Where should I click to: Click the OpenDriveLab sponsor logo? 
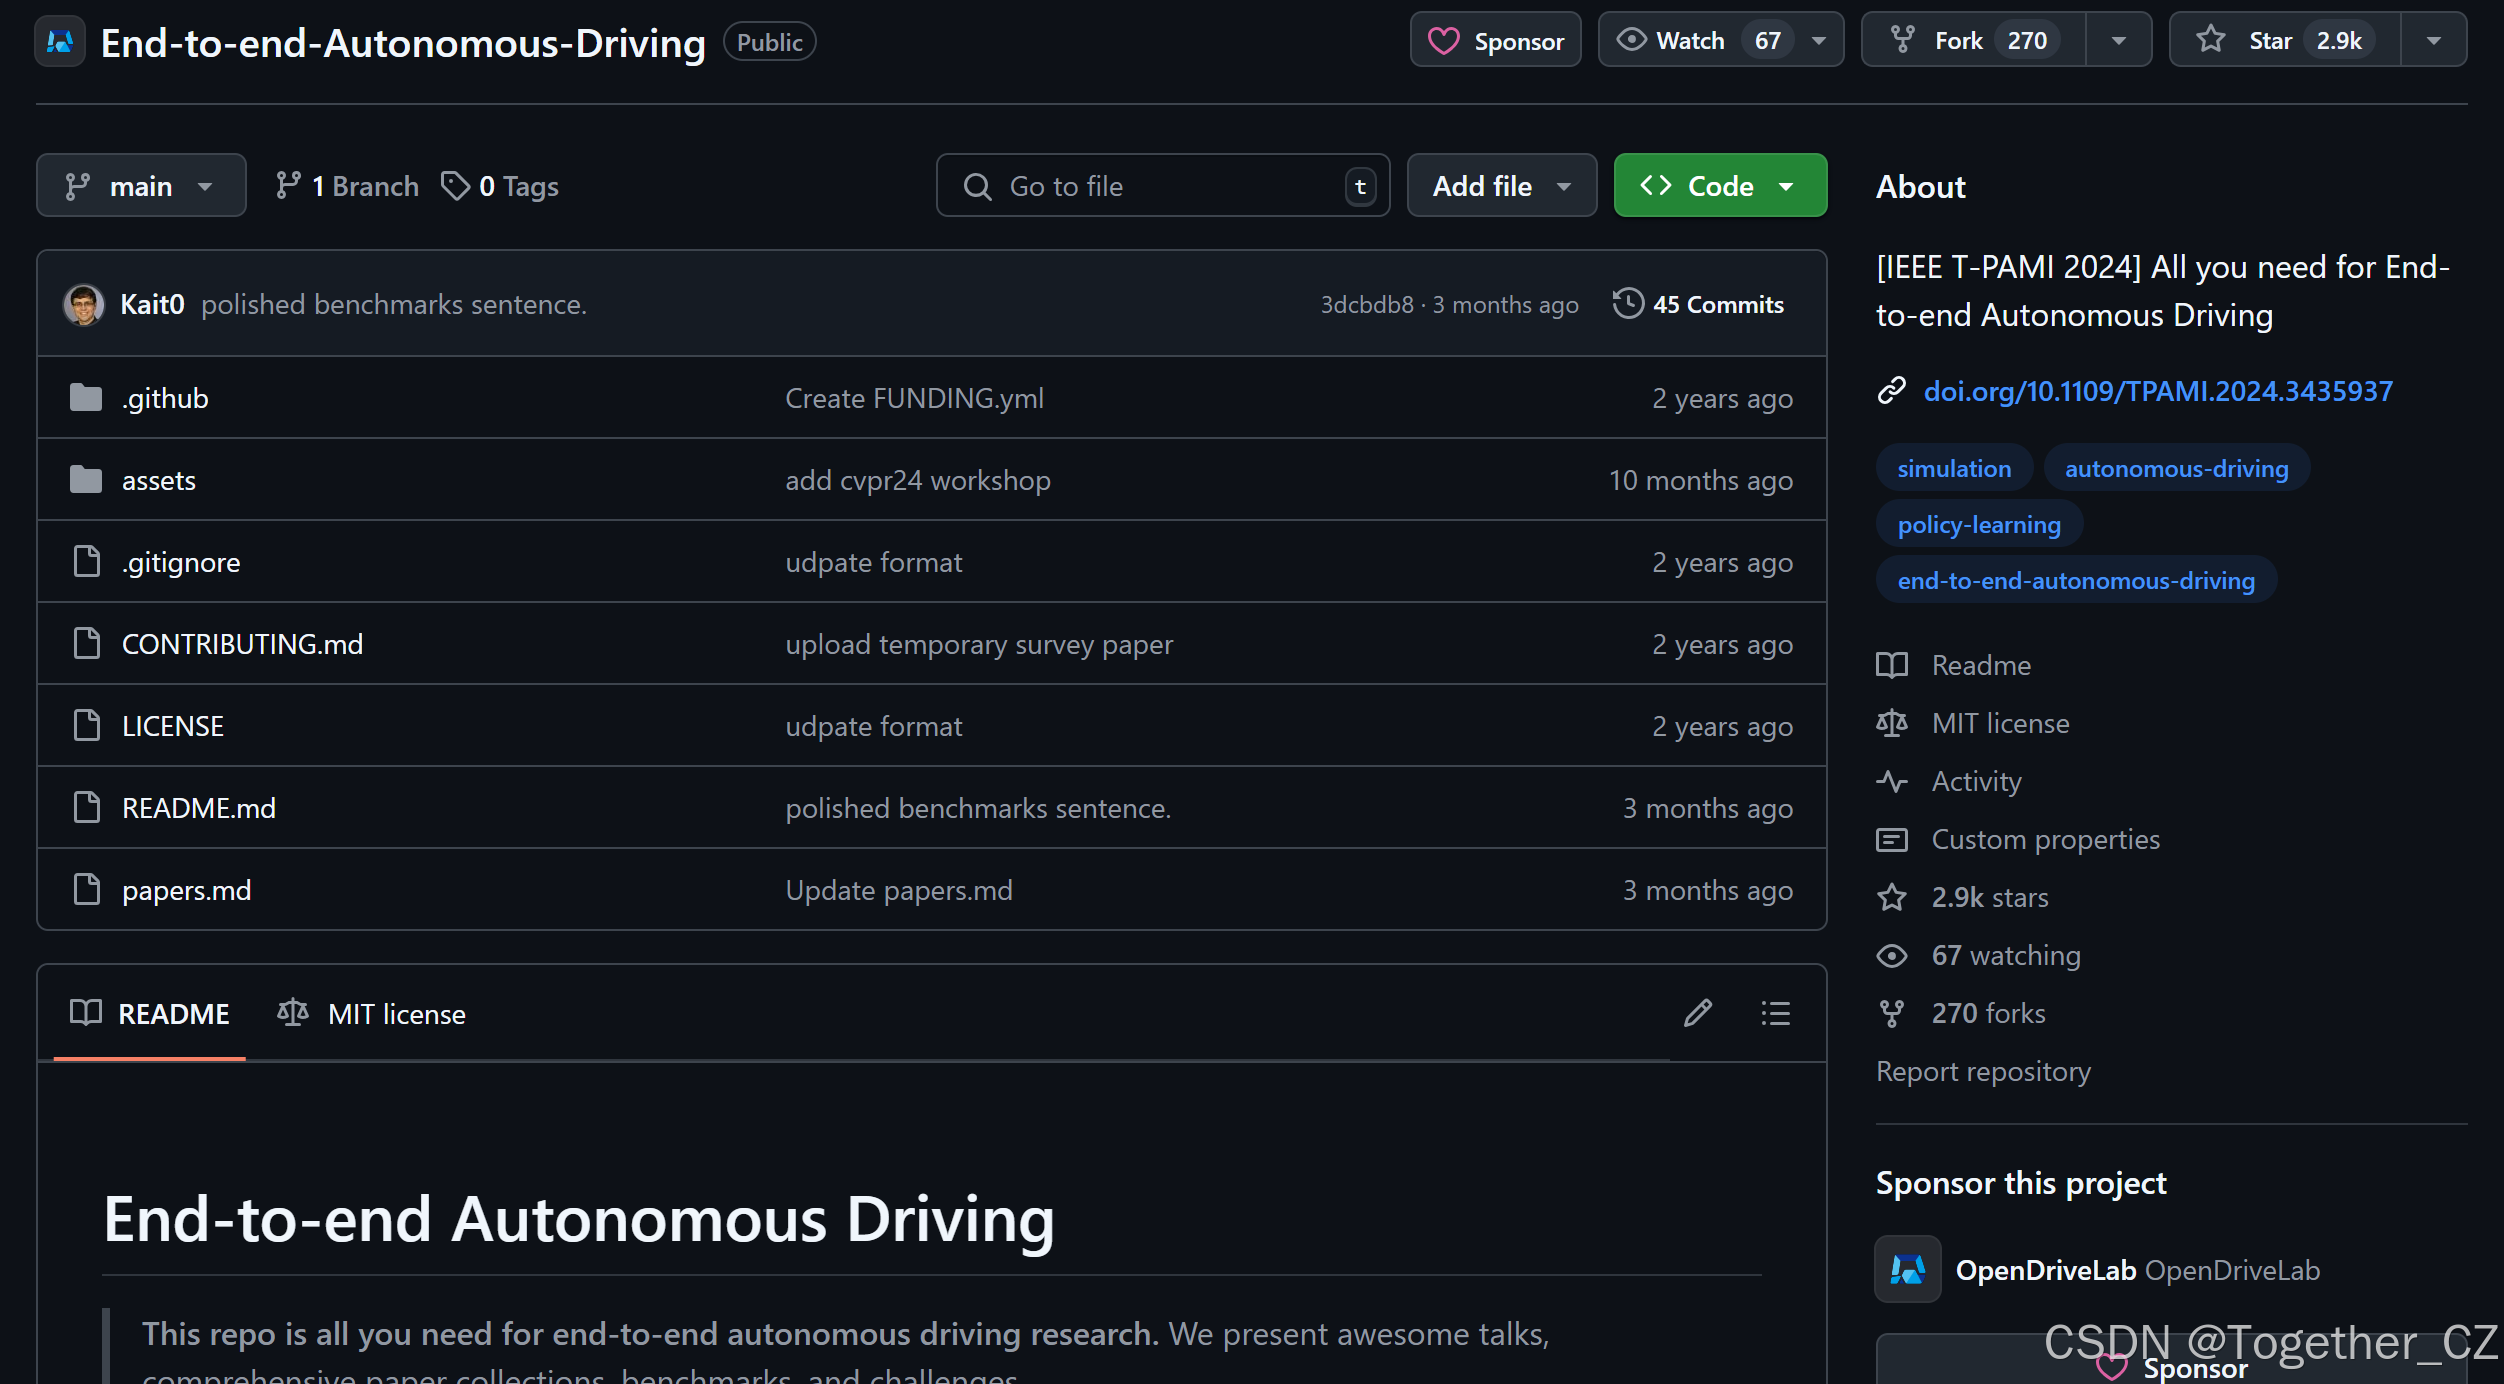click(x=1907, y=1269)
